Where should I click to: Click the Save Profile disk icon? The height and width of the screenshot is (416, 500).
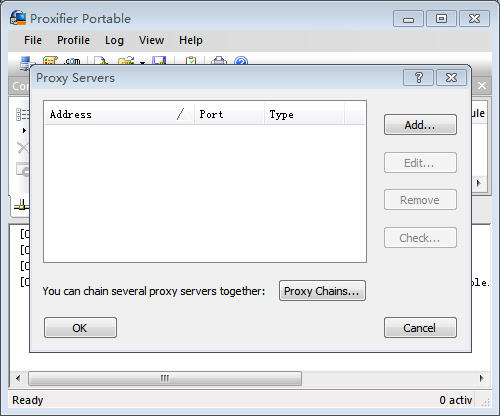[x=159, y=61]
